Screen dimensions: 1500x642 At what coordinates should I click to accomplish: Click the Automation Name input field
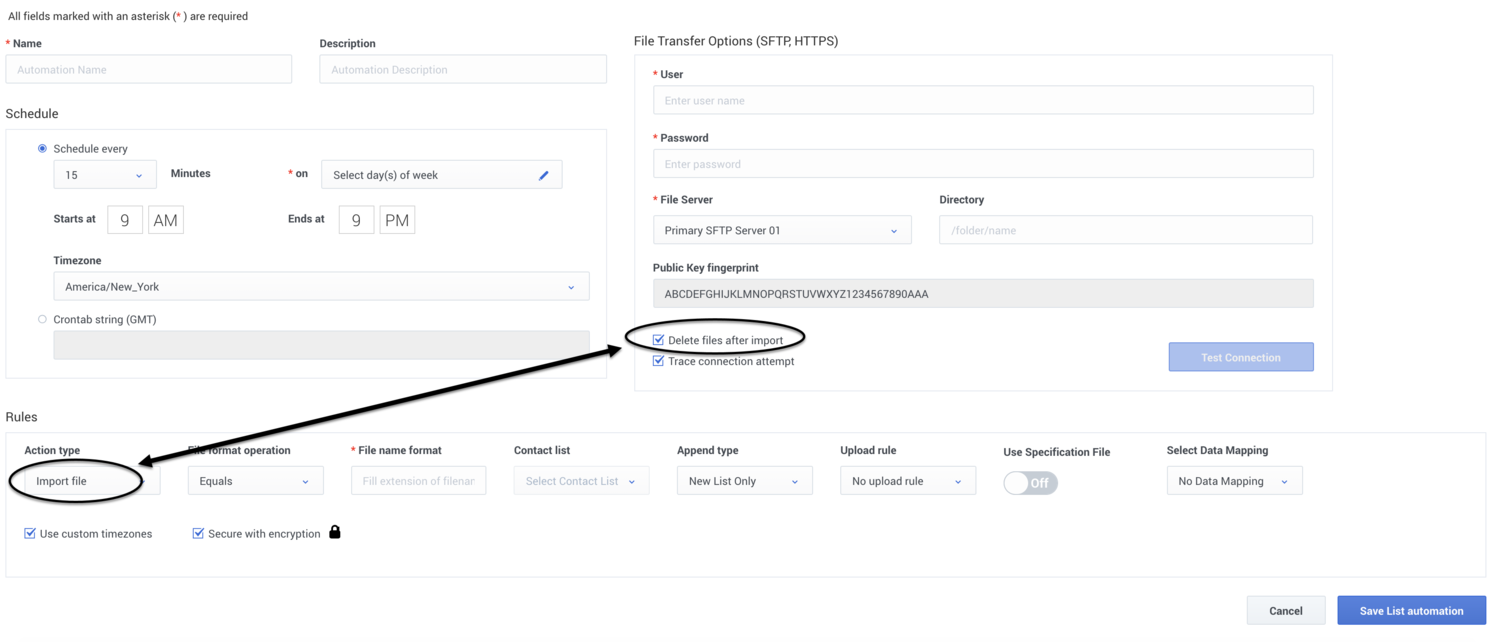coord(149,70)
